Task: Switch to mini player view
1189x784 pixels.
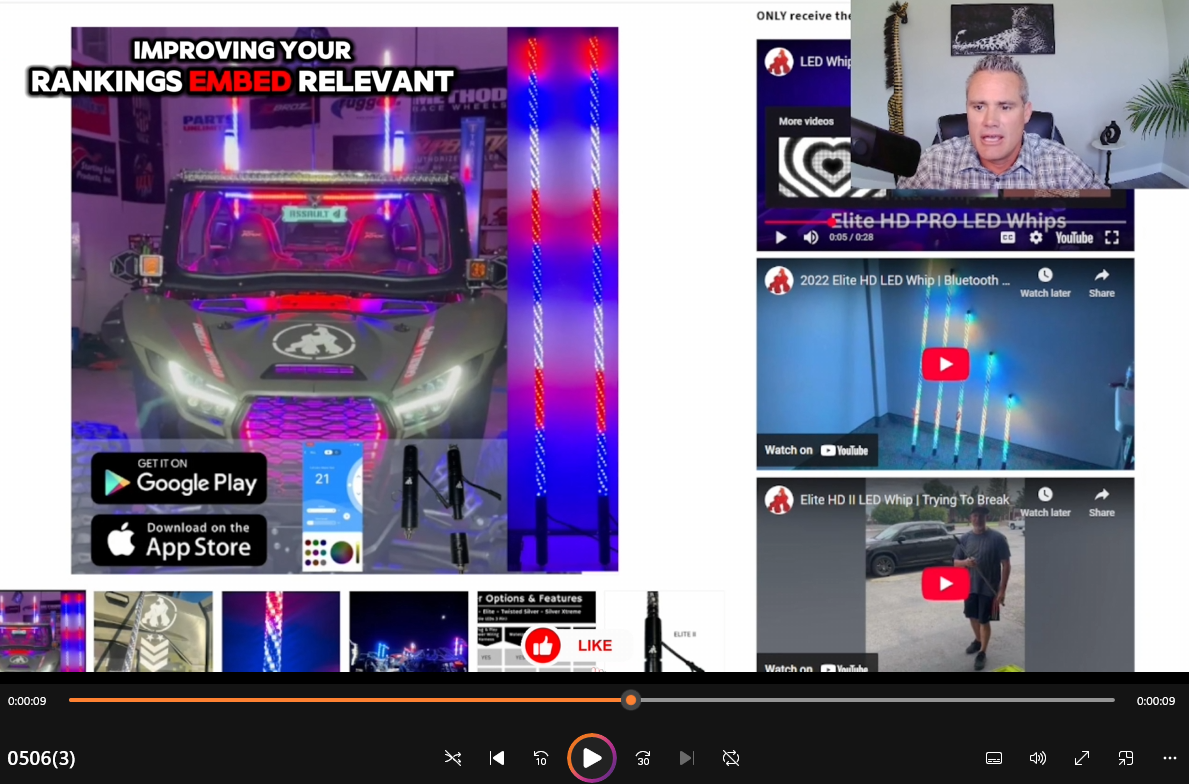Action: point(1126,758)
